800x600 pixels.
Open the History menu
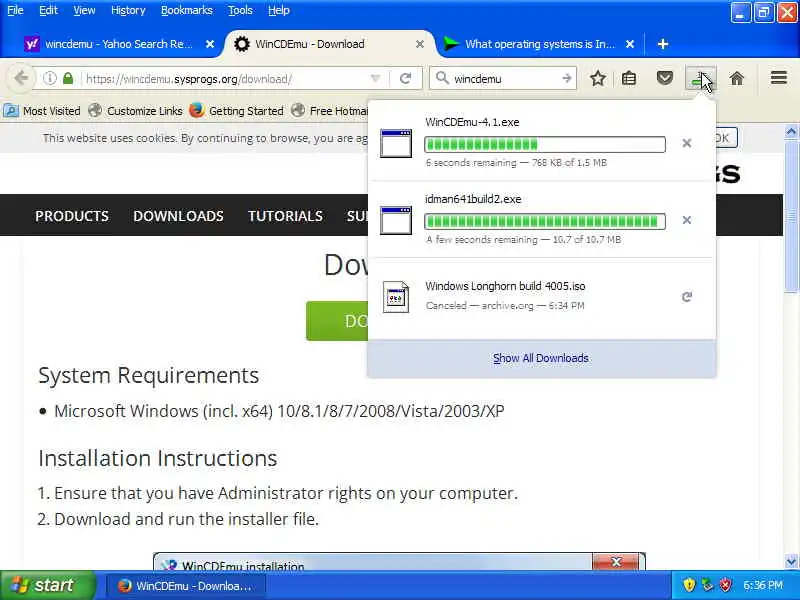click(128, 10)
